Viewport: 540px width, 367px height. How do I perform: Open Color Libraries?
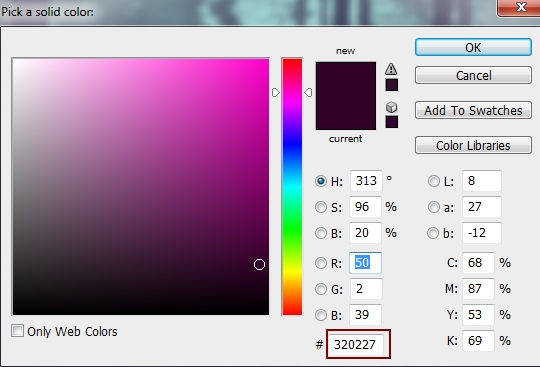click(473, 146)
